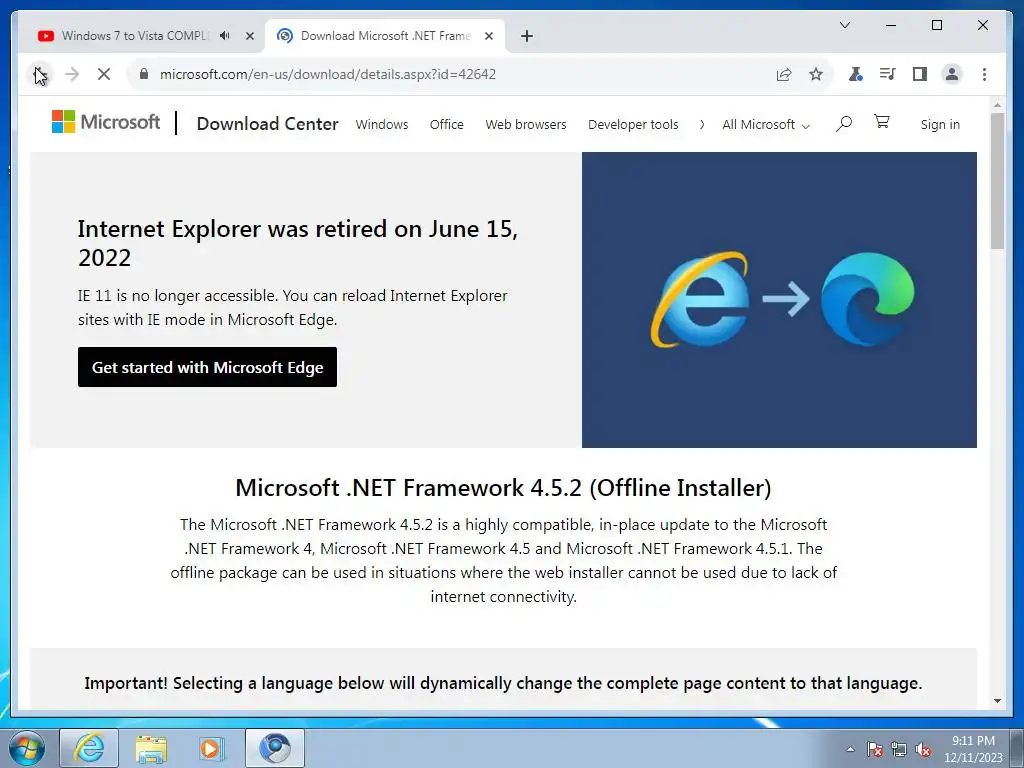1024x768 pixels.
Task: Open the Action Center flag tray icon
Action: click(875, 749)
